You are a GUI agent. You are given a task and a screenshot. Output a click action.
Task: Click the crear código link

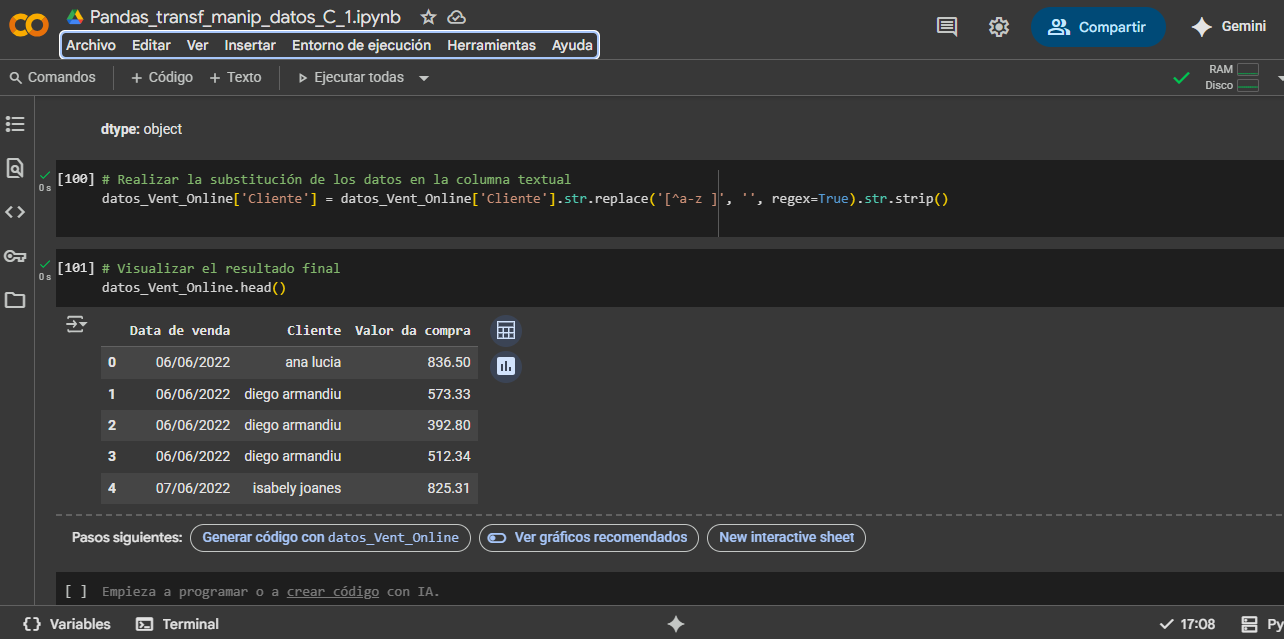point(333,591)
